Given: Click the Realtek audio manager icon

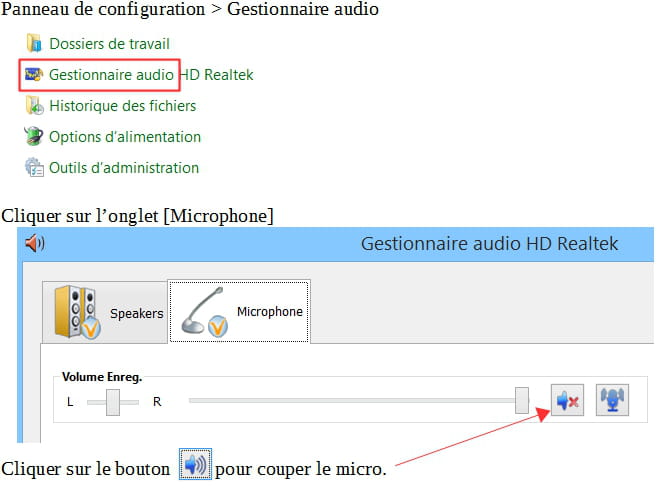Looking at the screenshot, I should tap(34, 75).
